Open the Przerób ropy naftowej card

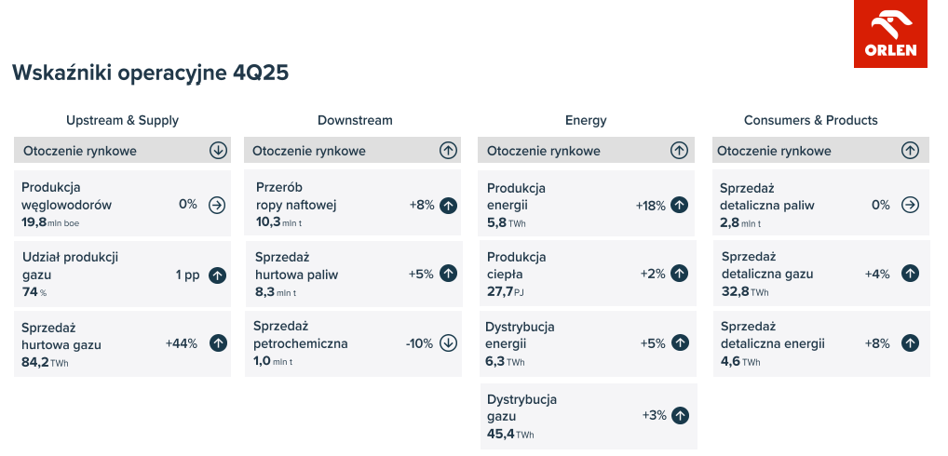tap(353, 203)
